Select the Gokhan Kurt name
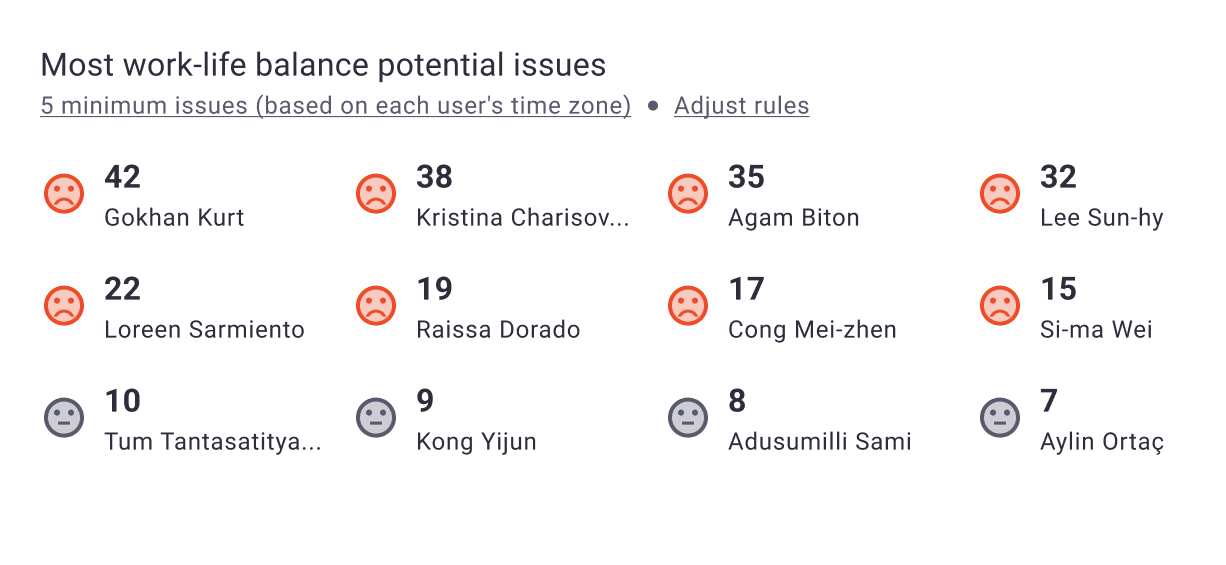Viewport: 1226px width, 565px height. click(174, 218)
